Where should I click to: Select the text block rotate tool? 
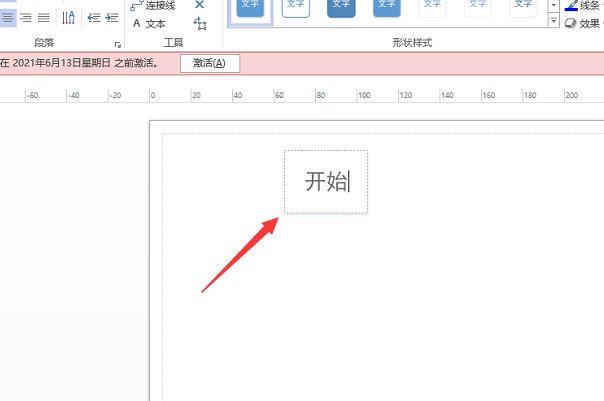point(200,24)
